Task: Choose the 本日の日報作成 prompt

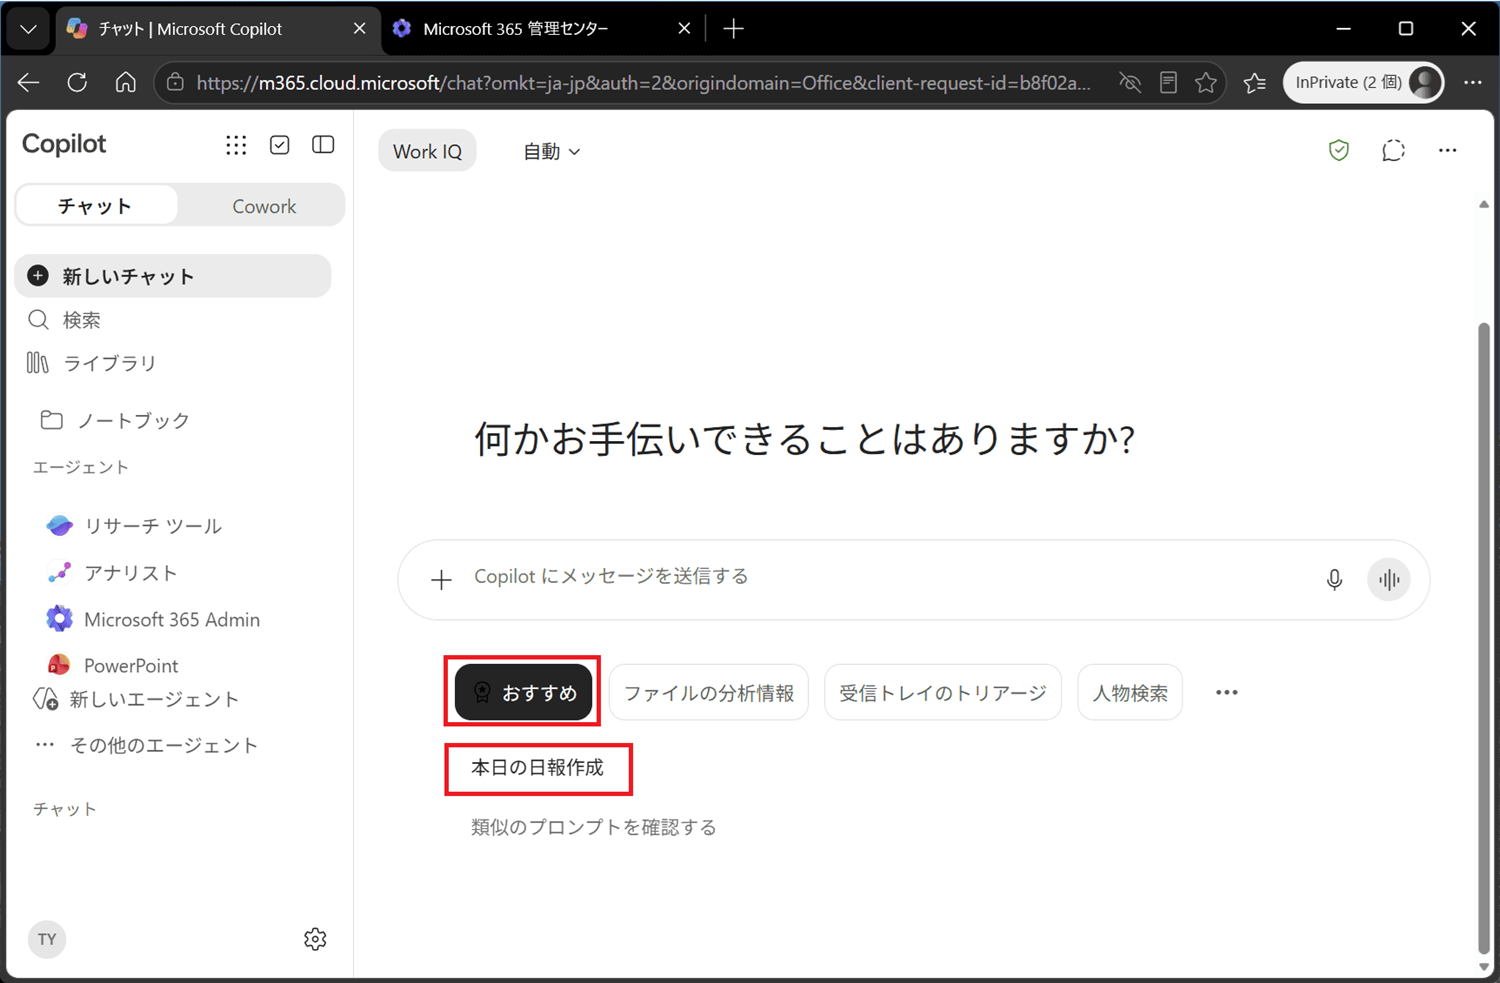Action: pyautogui.click(x=538, y=768)
